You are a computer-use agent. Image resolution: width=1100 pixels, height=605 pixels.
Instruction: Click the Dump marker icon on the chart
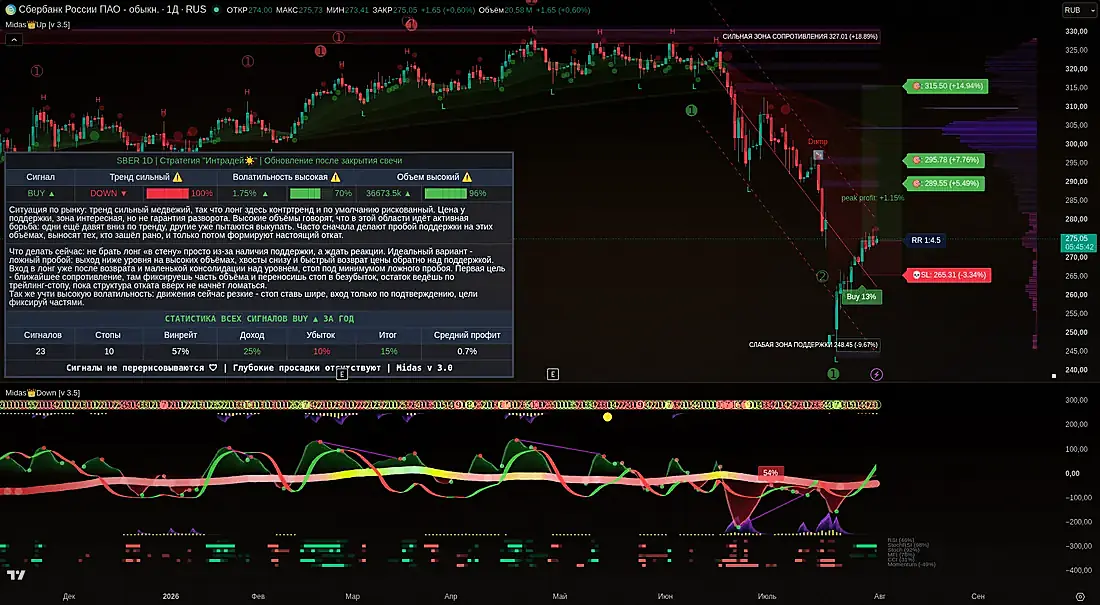(x=817, y=154)
